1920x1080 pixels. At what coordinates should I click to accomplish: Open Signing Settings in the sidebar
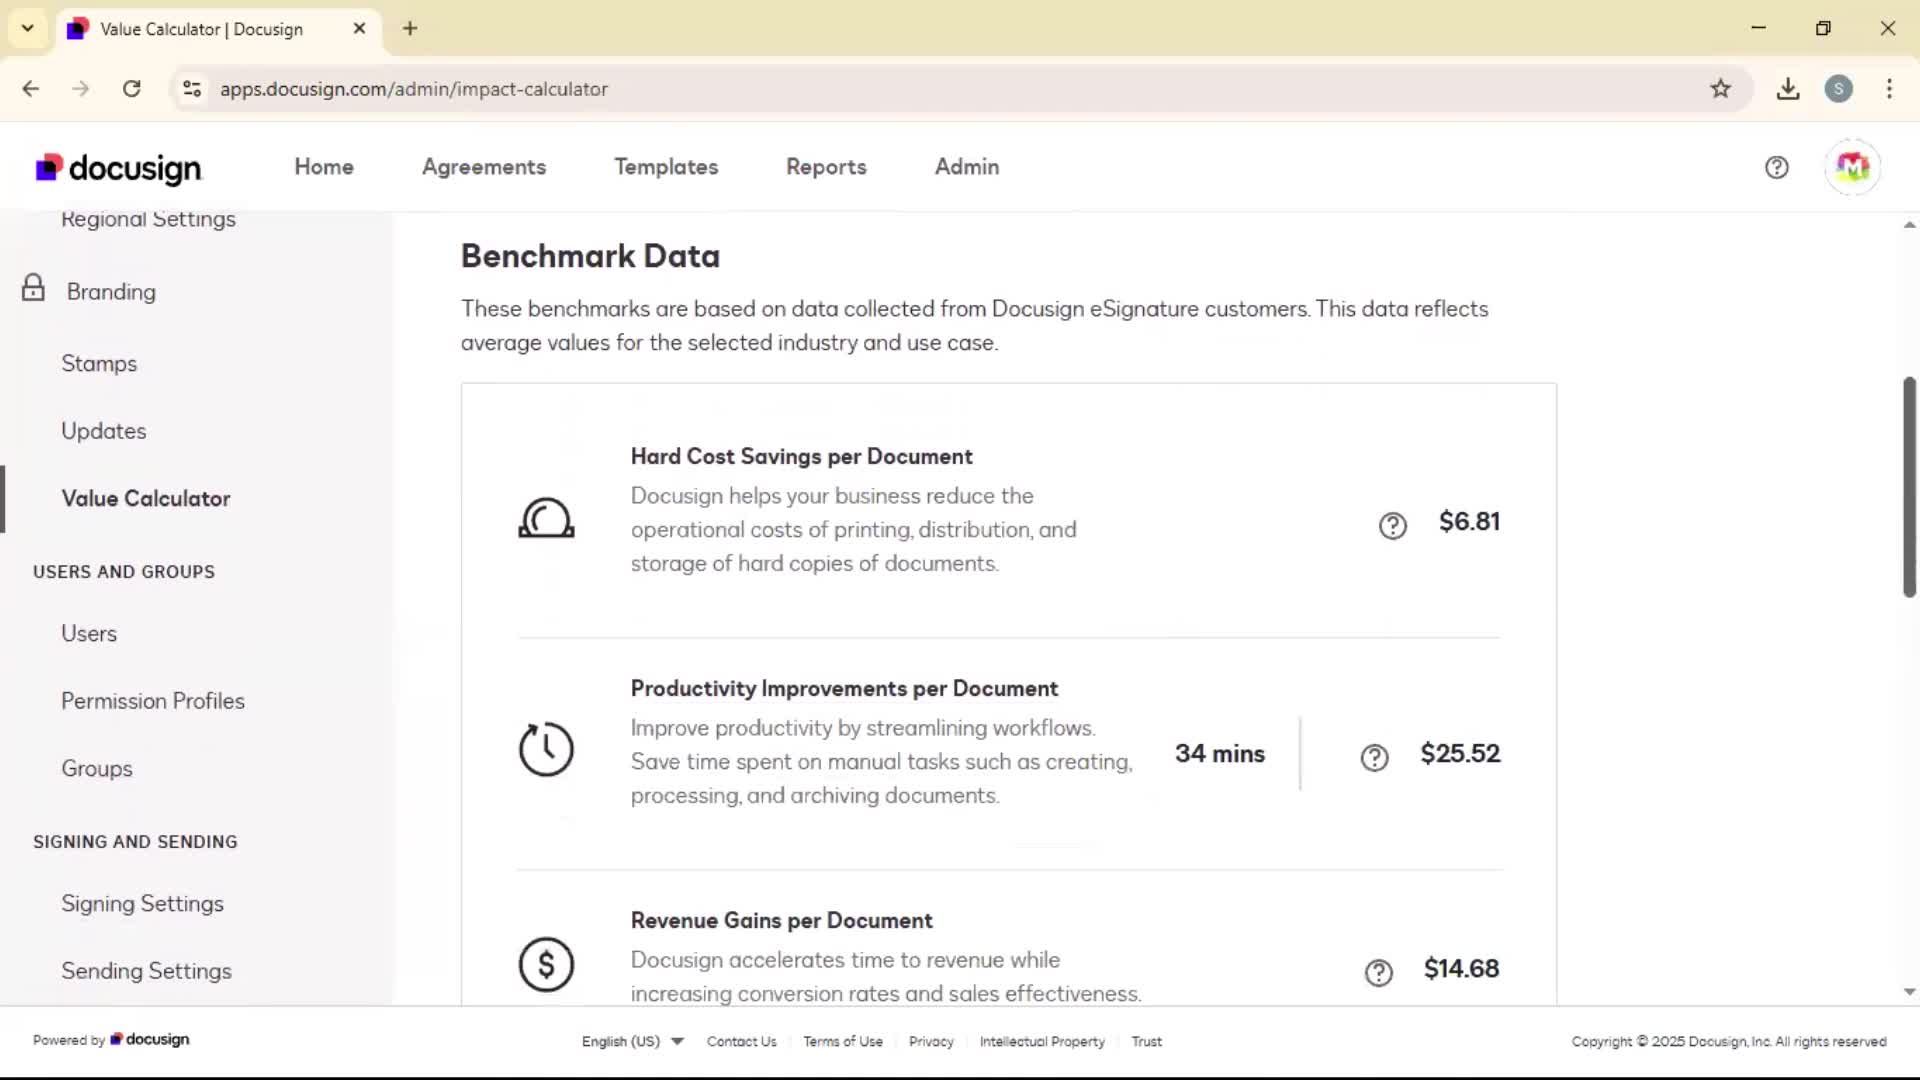(142, 904)
